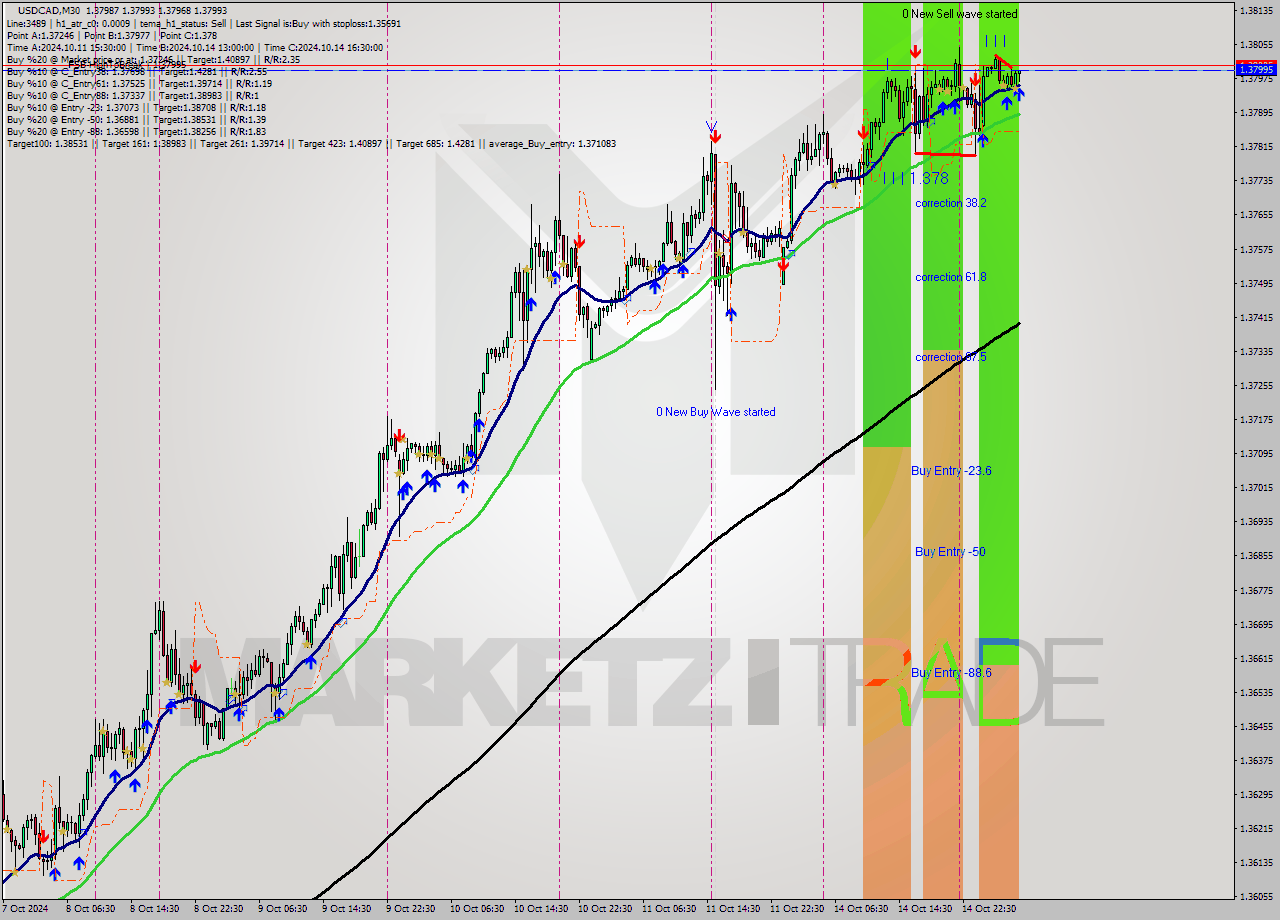The height and width of the screenshot is (920, 1280).
Task: Click the 'Buy Entry -88.6' zone label
Action: (x=951, y=673)
